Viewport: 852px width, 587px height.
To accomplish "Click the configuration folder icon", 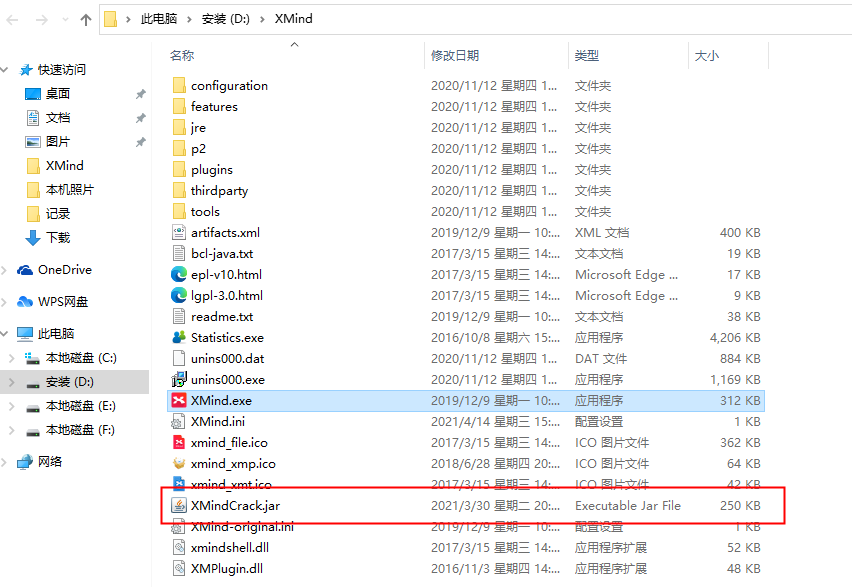I will tap(179, 85).
